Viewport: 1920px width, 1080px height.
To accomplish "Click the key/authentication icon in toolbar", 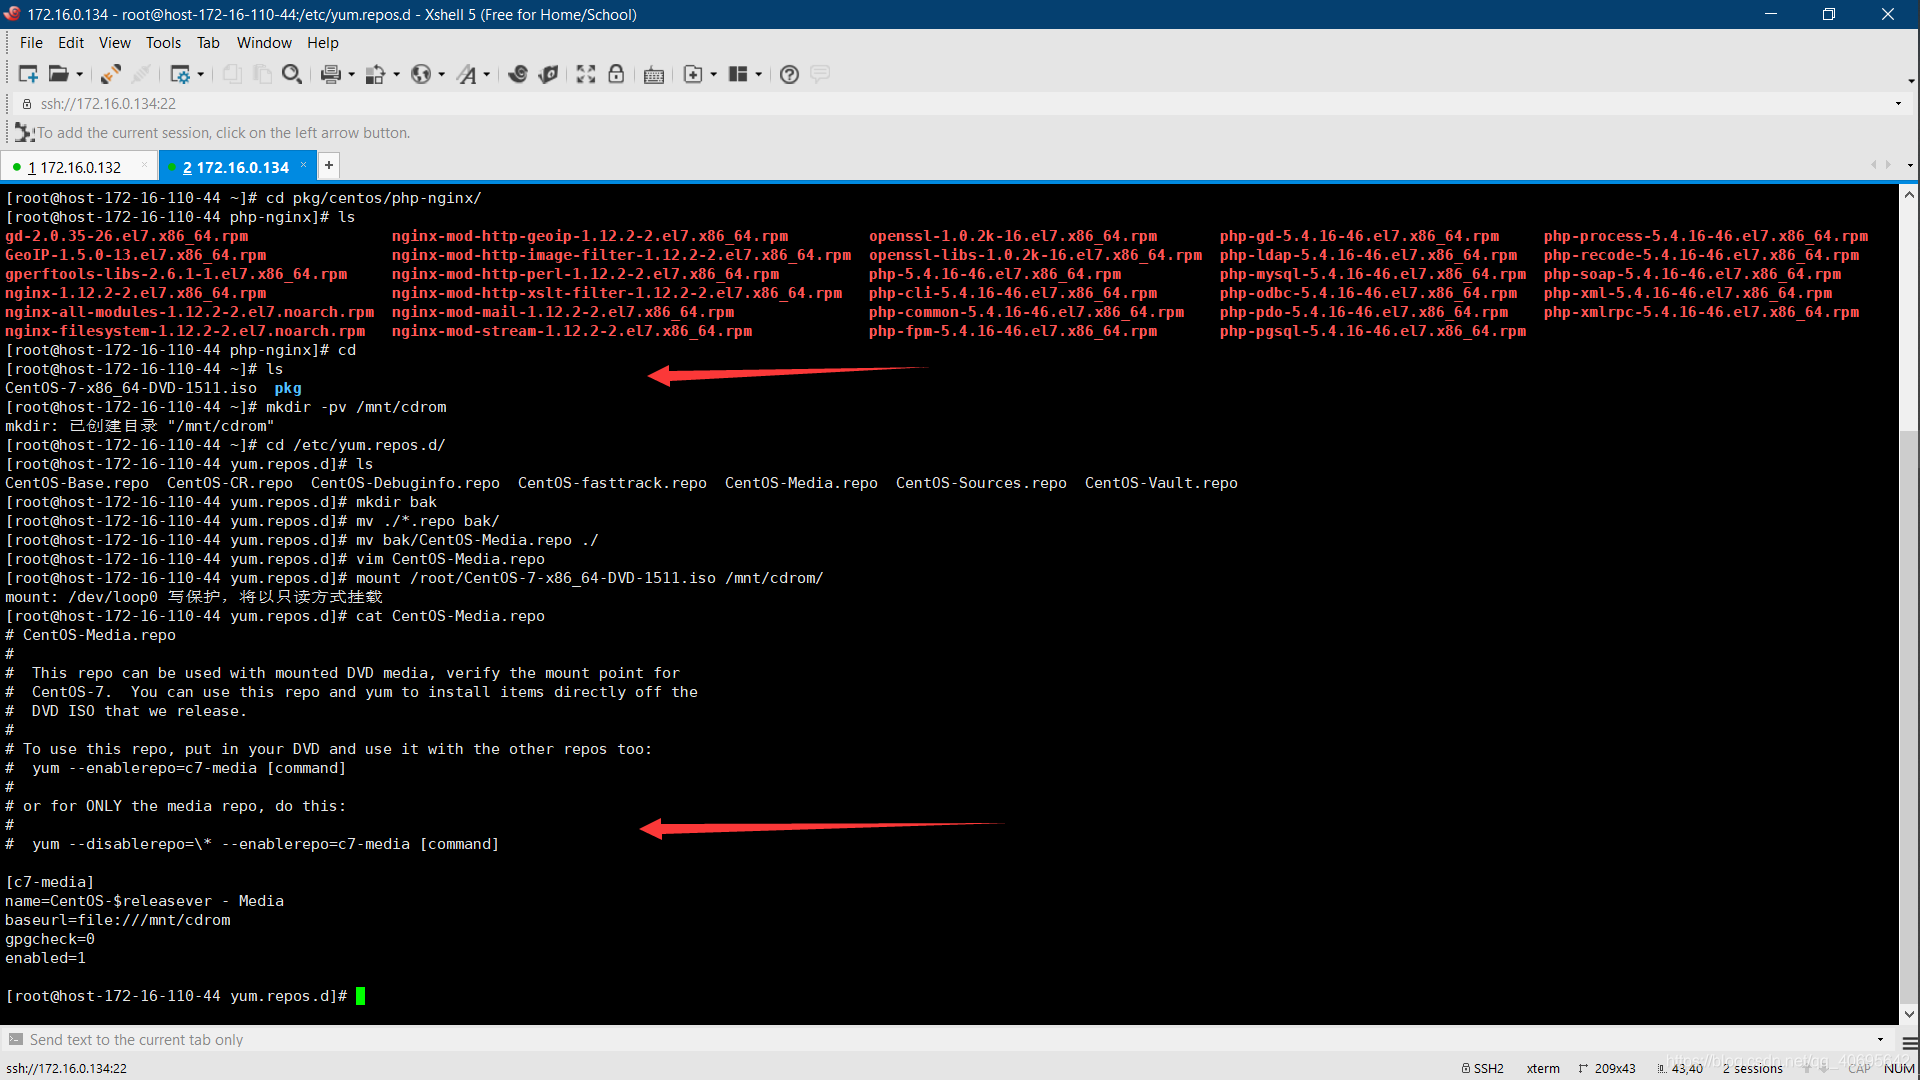I will click(616, 74).
